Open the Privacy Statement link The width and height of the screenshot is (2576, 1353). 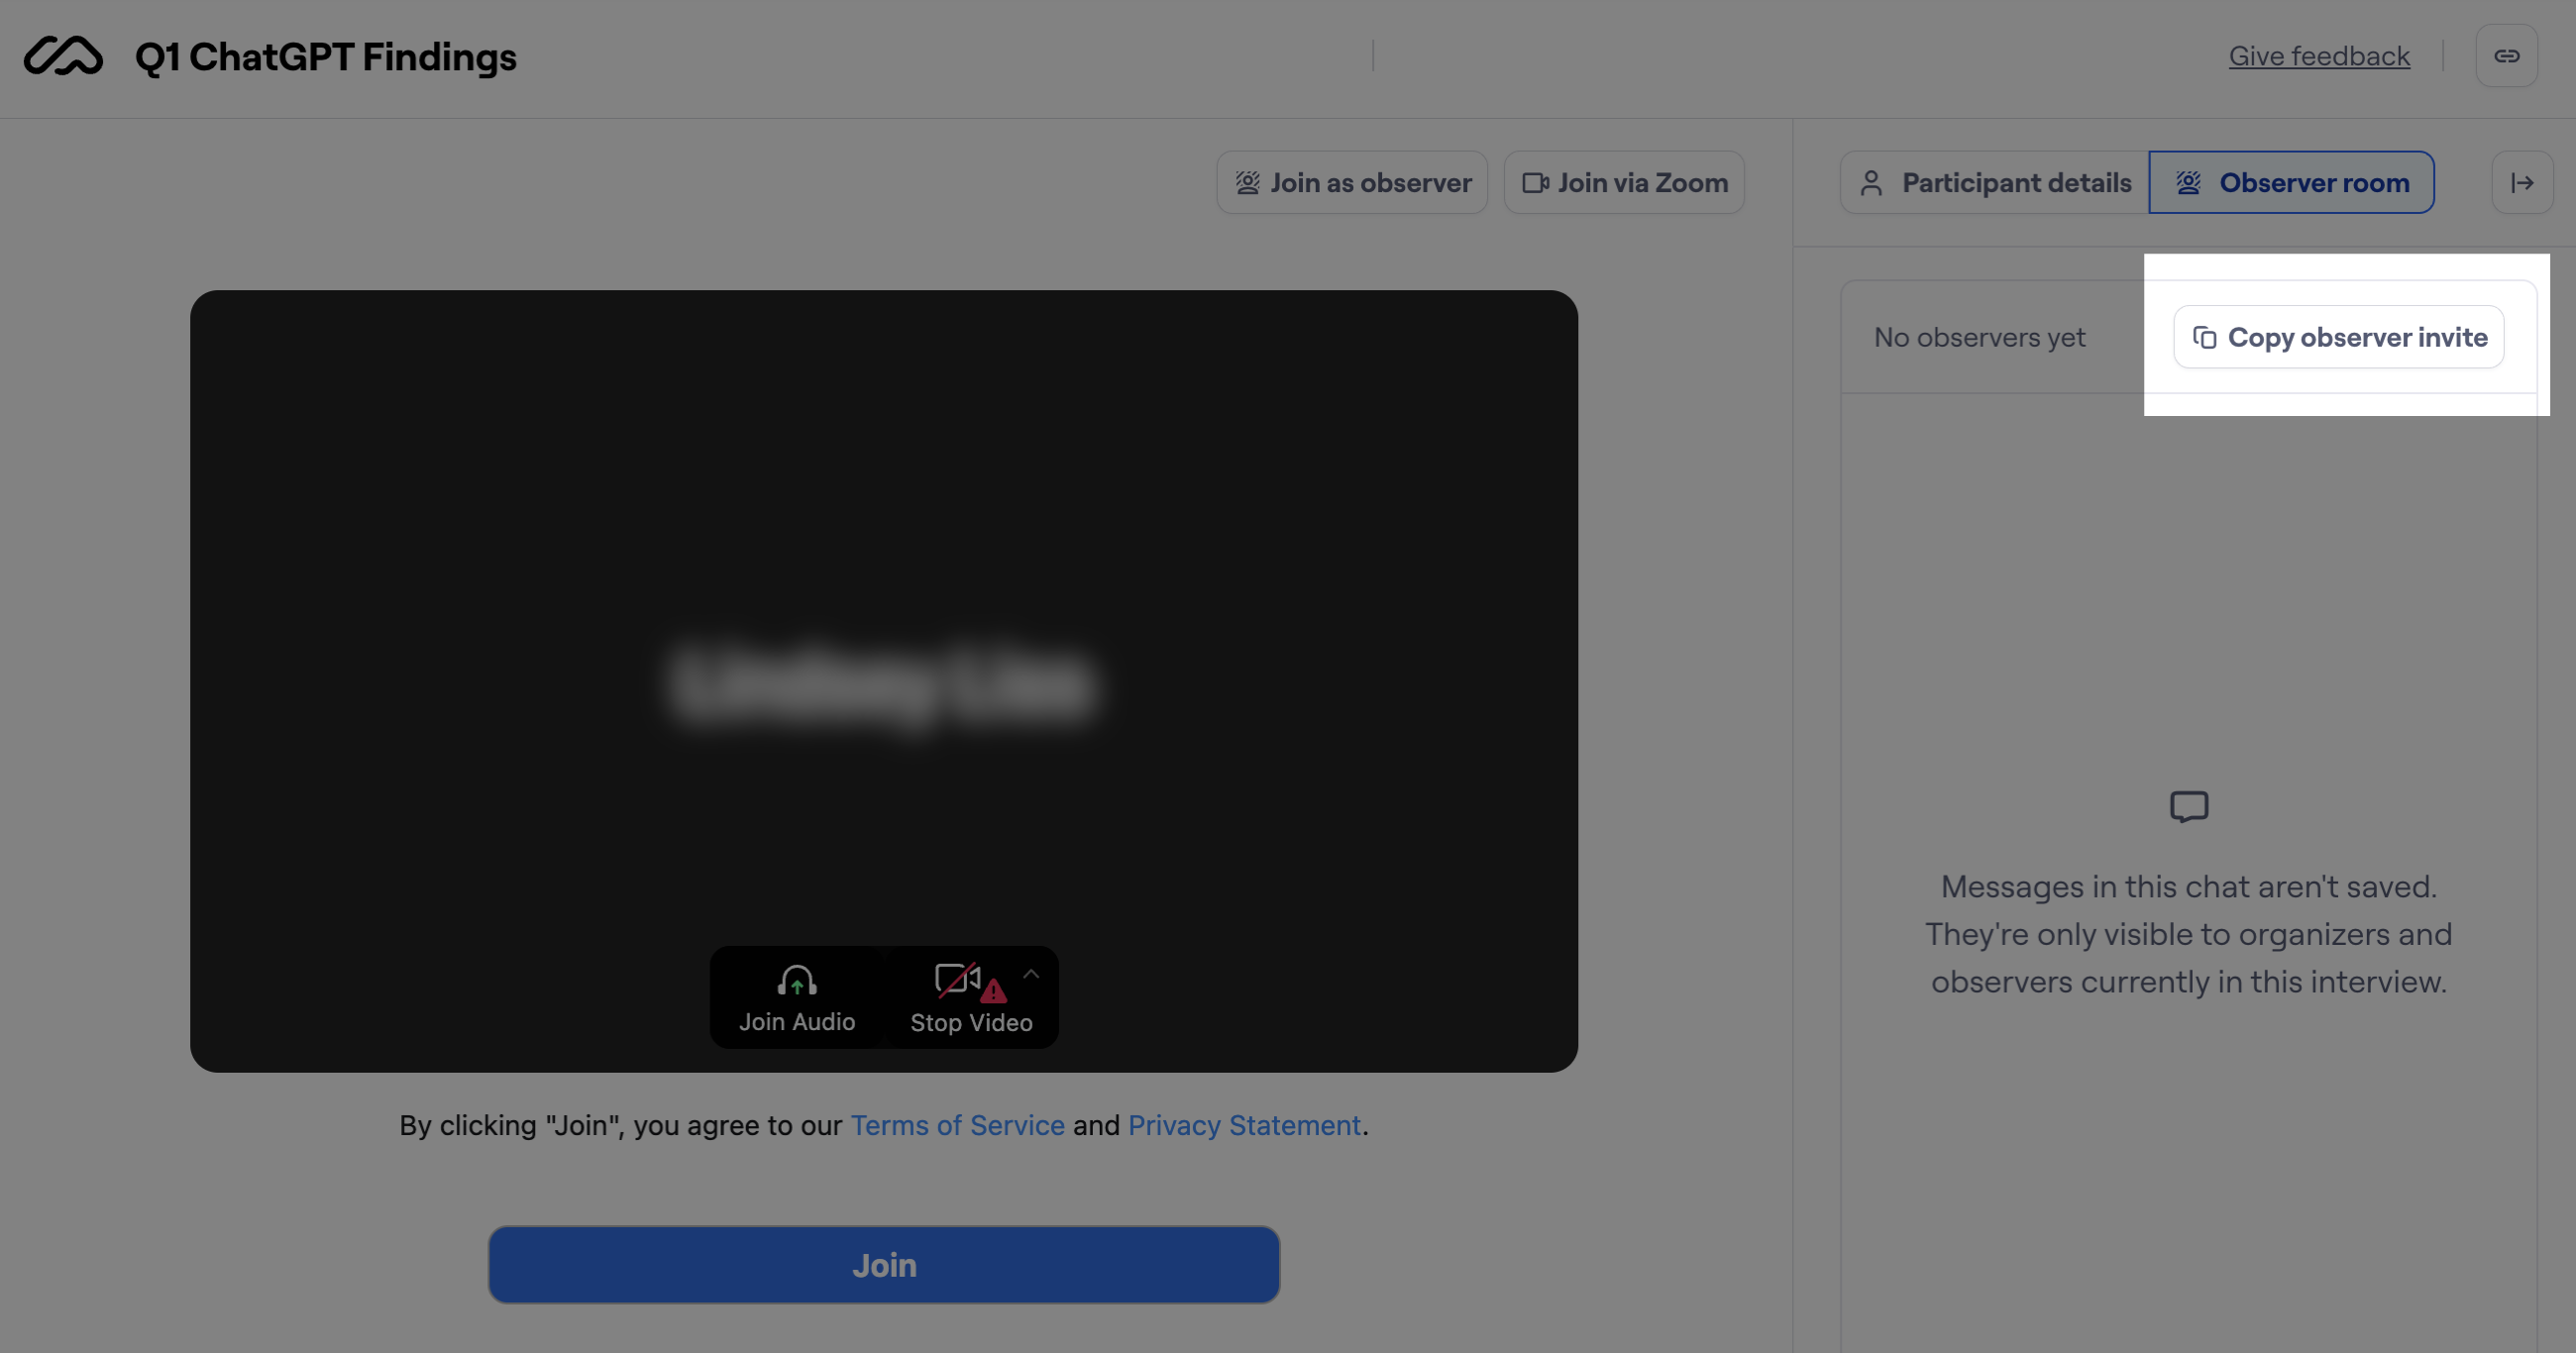click(1243, 1125)
